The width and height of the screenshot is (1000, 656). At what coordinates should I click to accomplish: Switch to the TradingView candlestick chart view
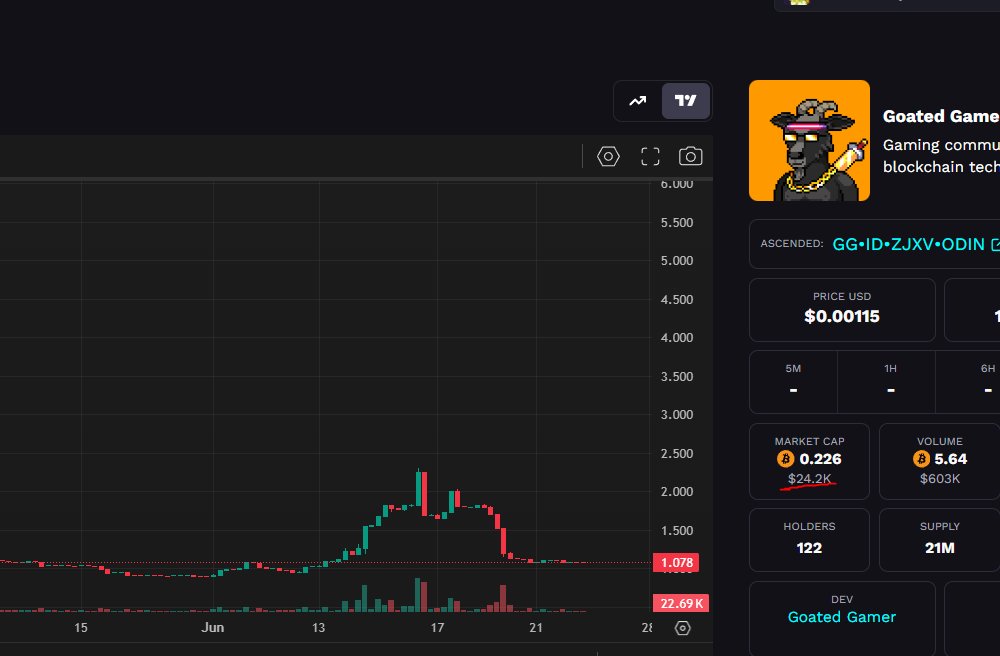[686, 101]
